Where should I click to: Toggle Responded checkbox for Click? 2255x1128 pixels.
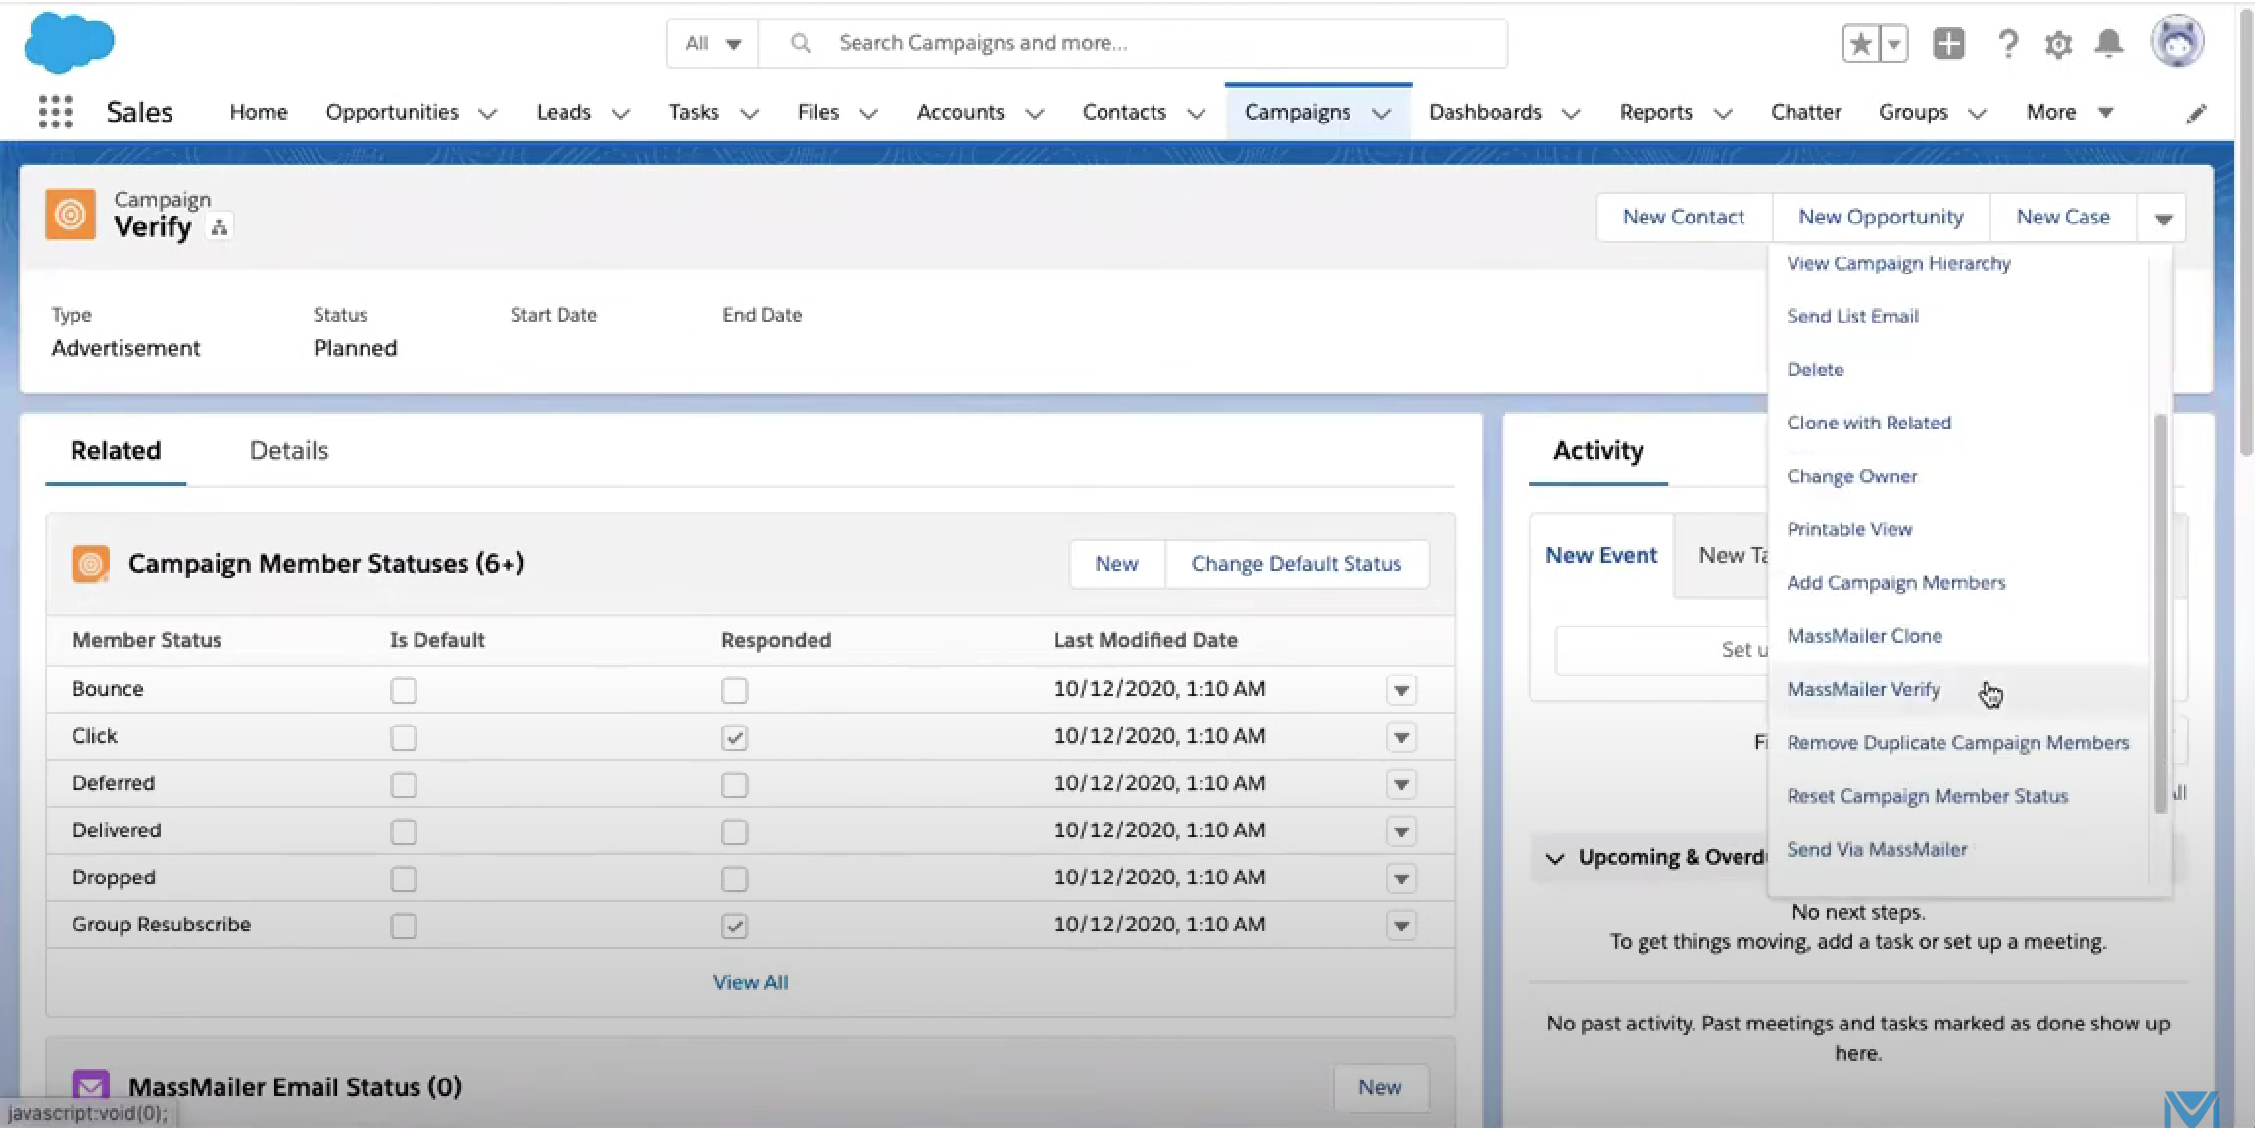734,737
